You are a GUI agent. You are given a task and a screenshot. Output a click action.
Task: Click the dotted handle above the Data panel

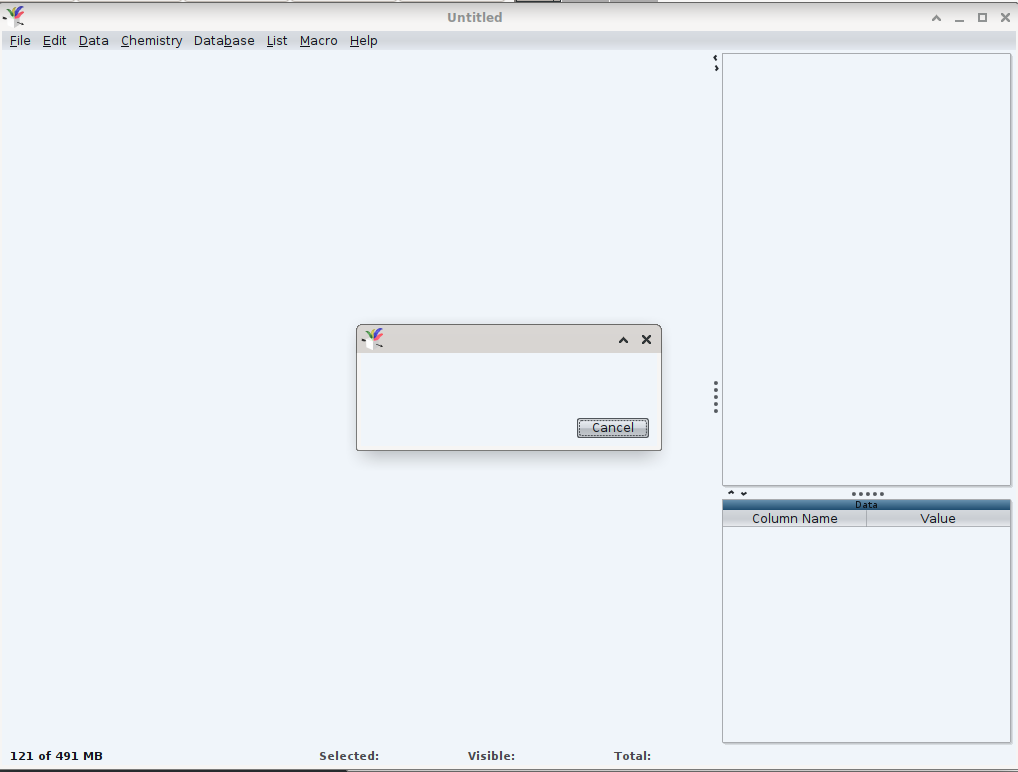[x=867, y=493]
